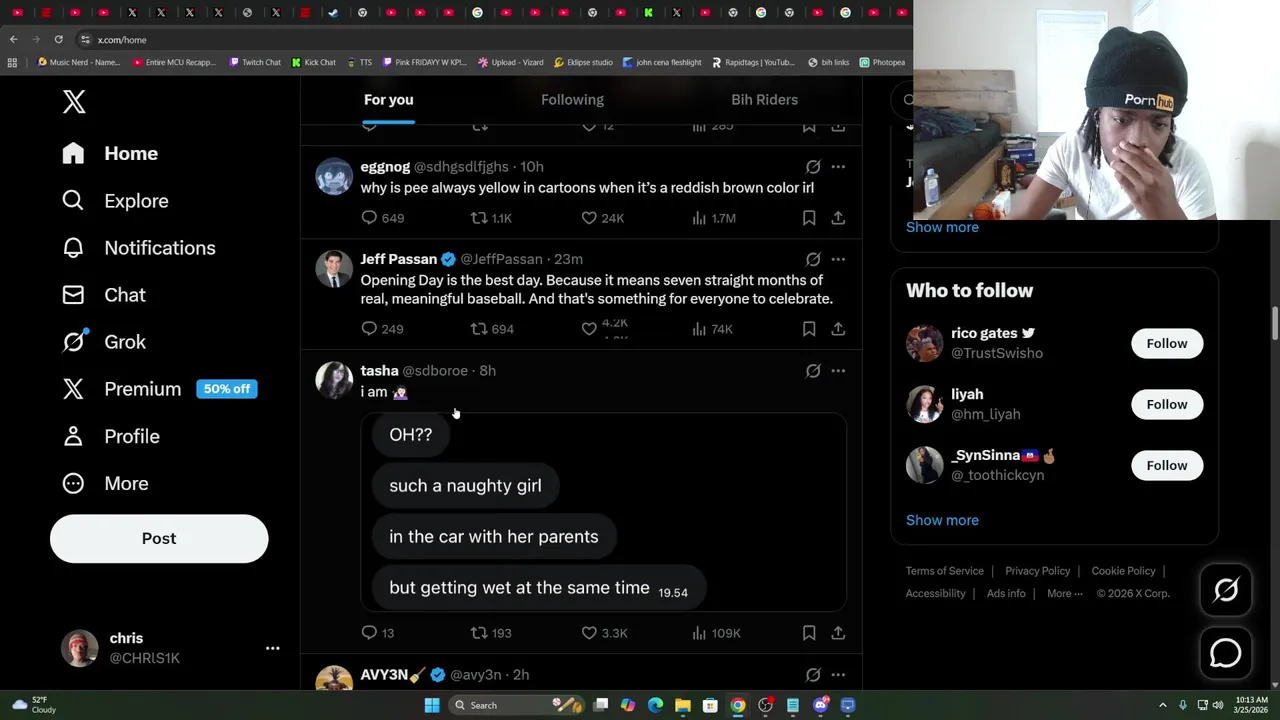
Task: Open the floating messages chat button
Action: tap(1226, 653)
